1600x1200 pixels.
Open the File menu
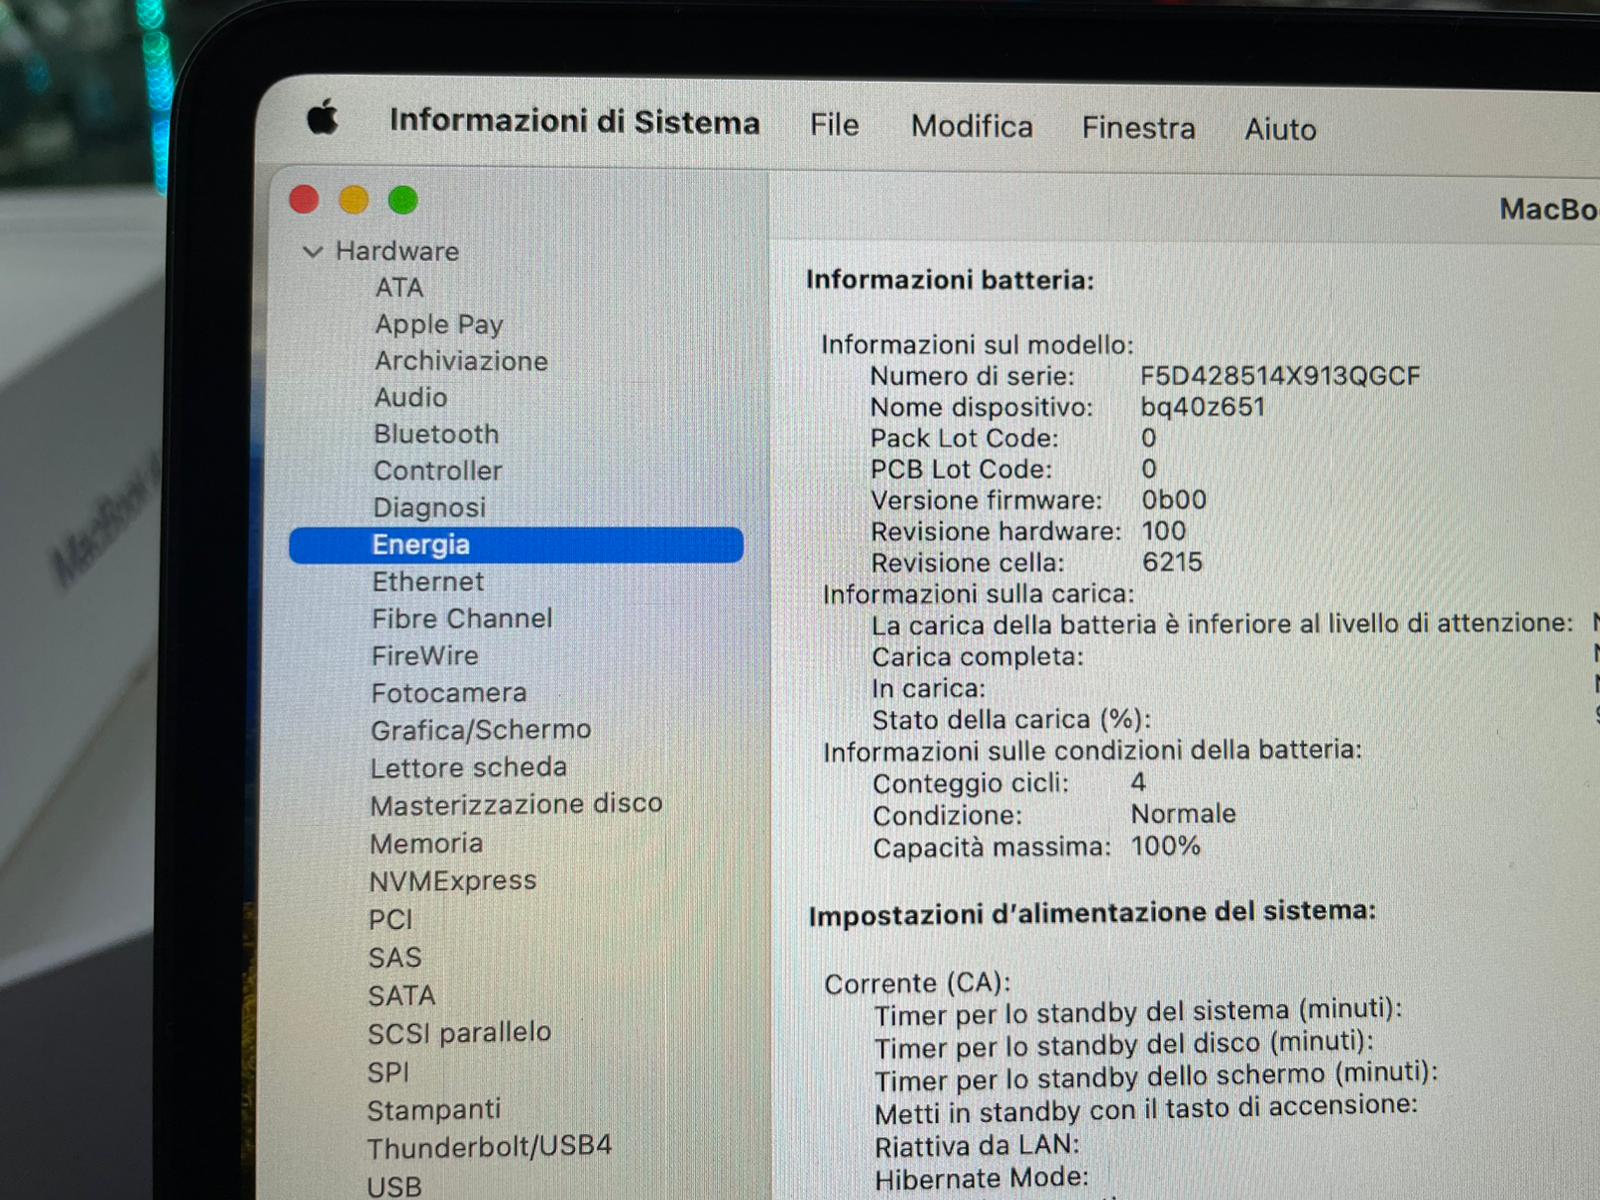coord(834,125)
